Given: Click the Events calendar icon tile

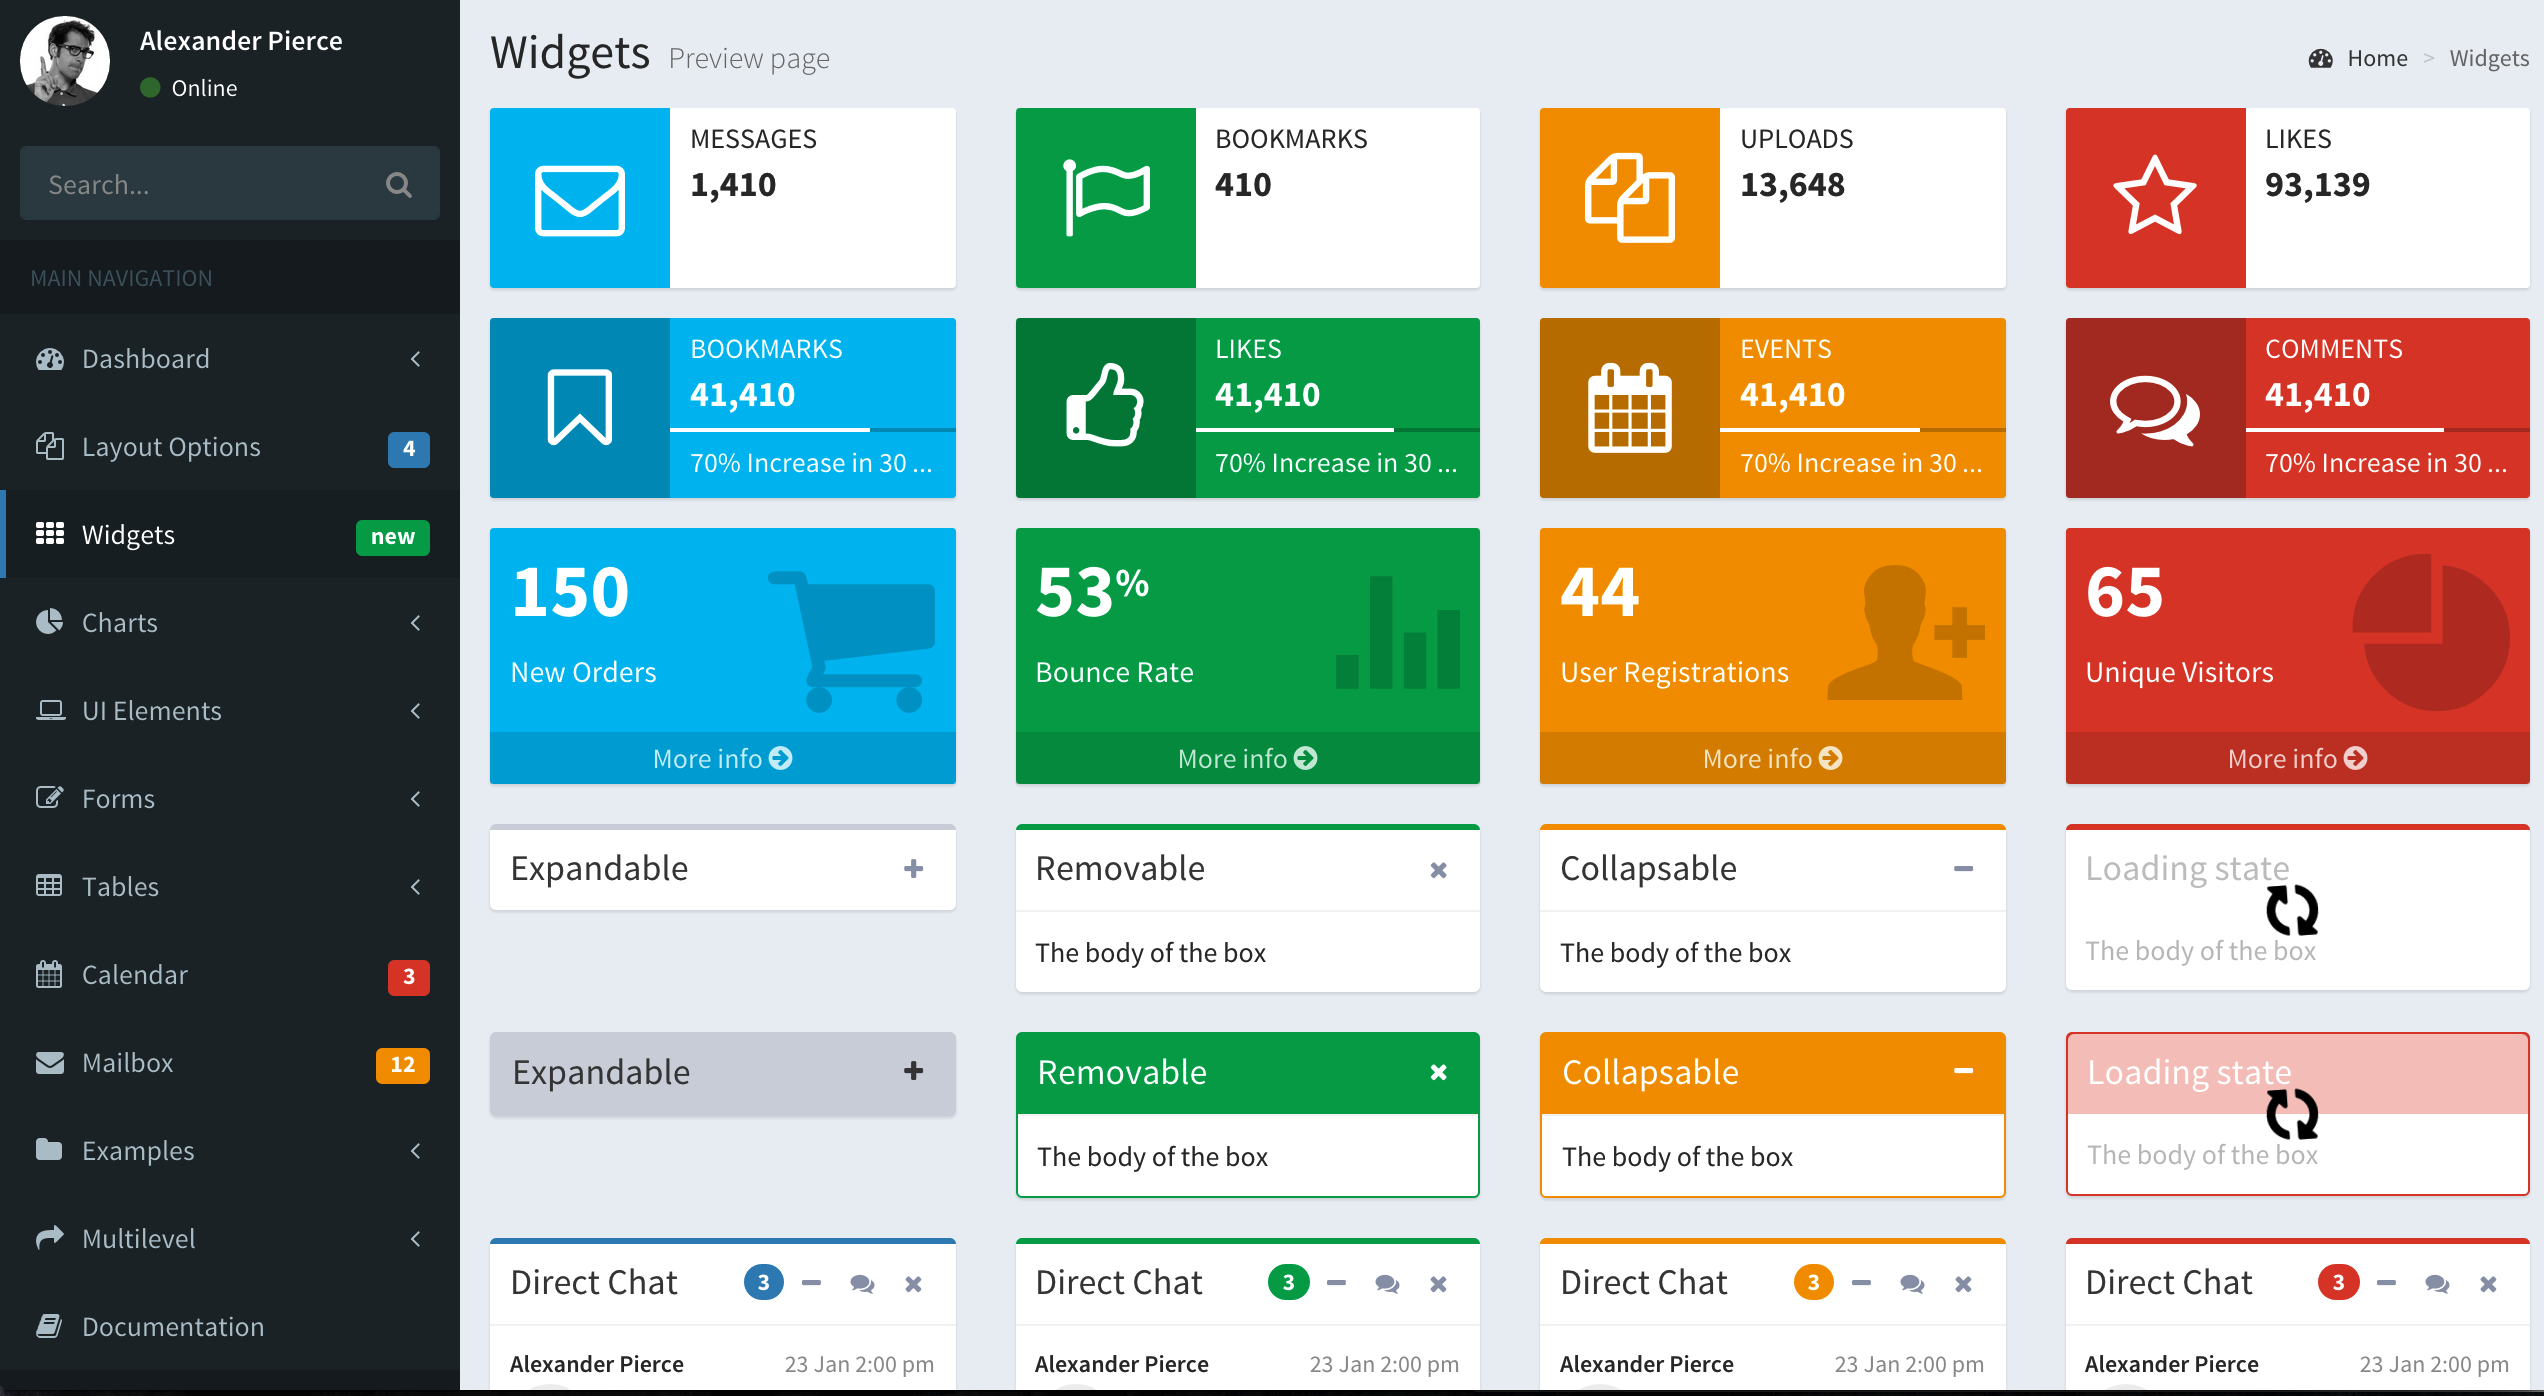Looking at the screenshot, I should [x=1629, y=408].
